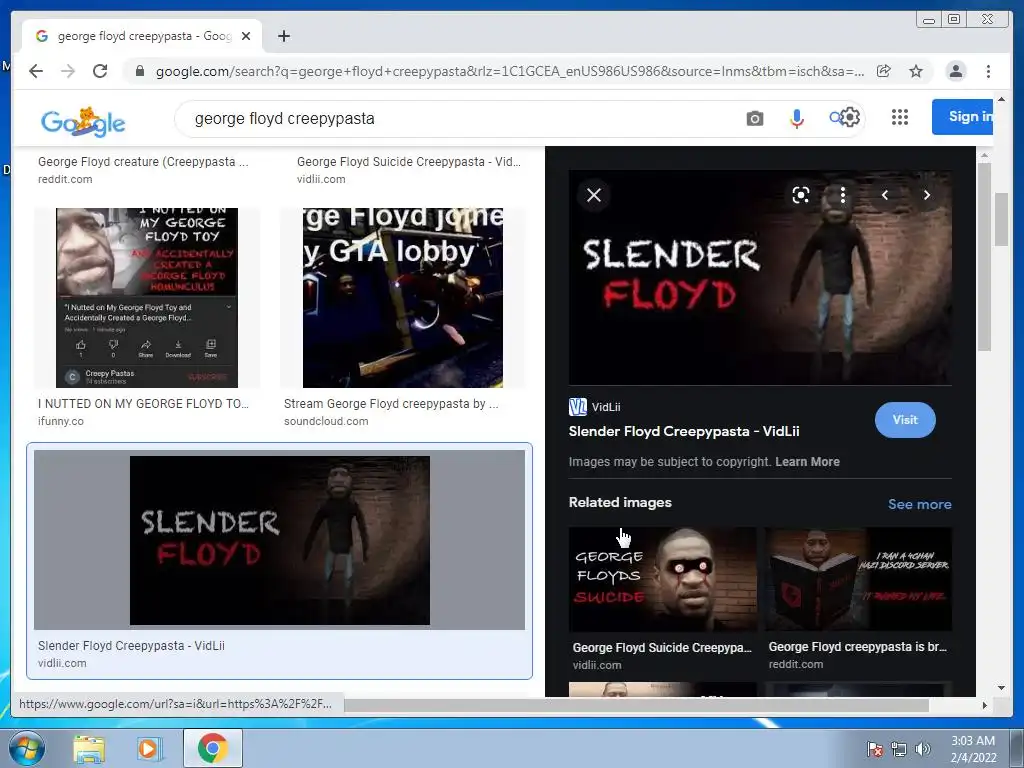Image resolution: width=1024 pixels, height=768 pixels.
Task: Click the page scroll down arrow
Action: [1001, 687]
